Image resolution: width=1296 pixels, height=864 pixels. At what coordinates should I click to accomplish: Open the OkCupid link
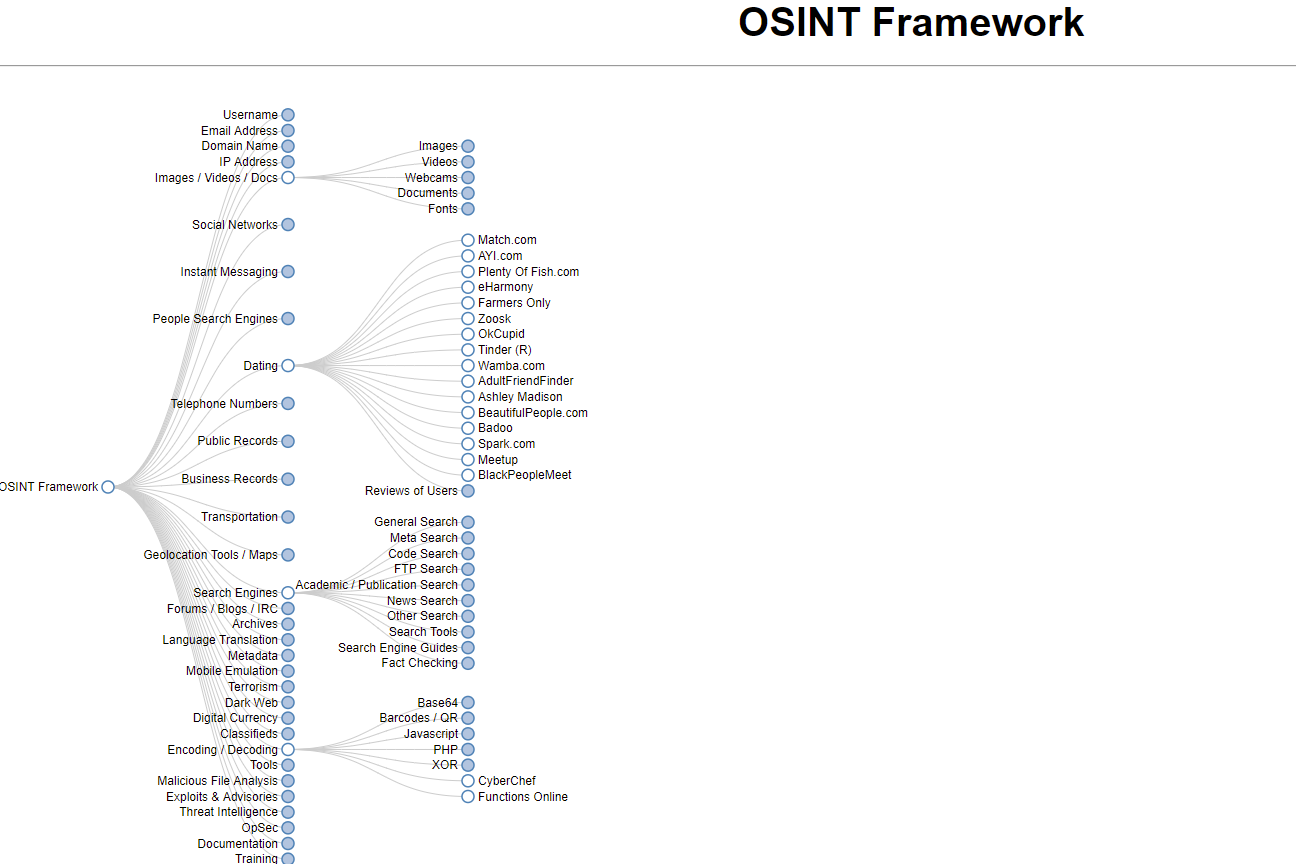[x=501, y=334]
